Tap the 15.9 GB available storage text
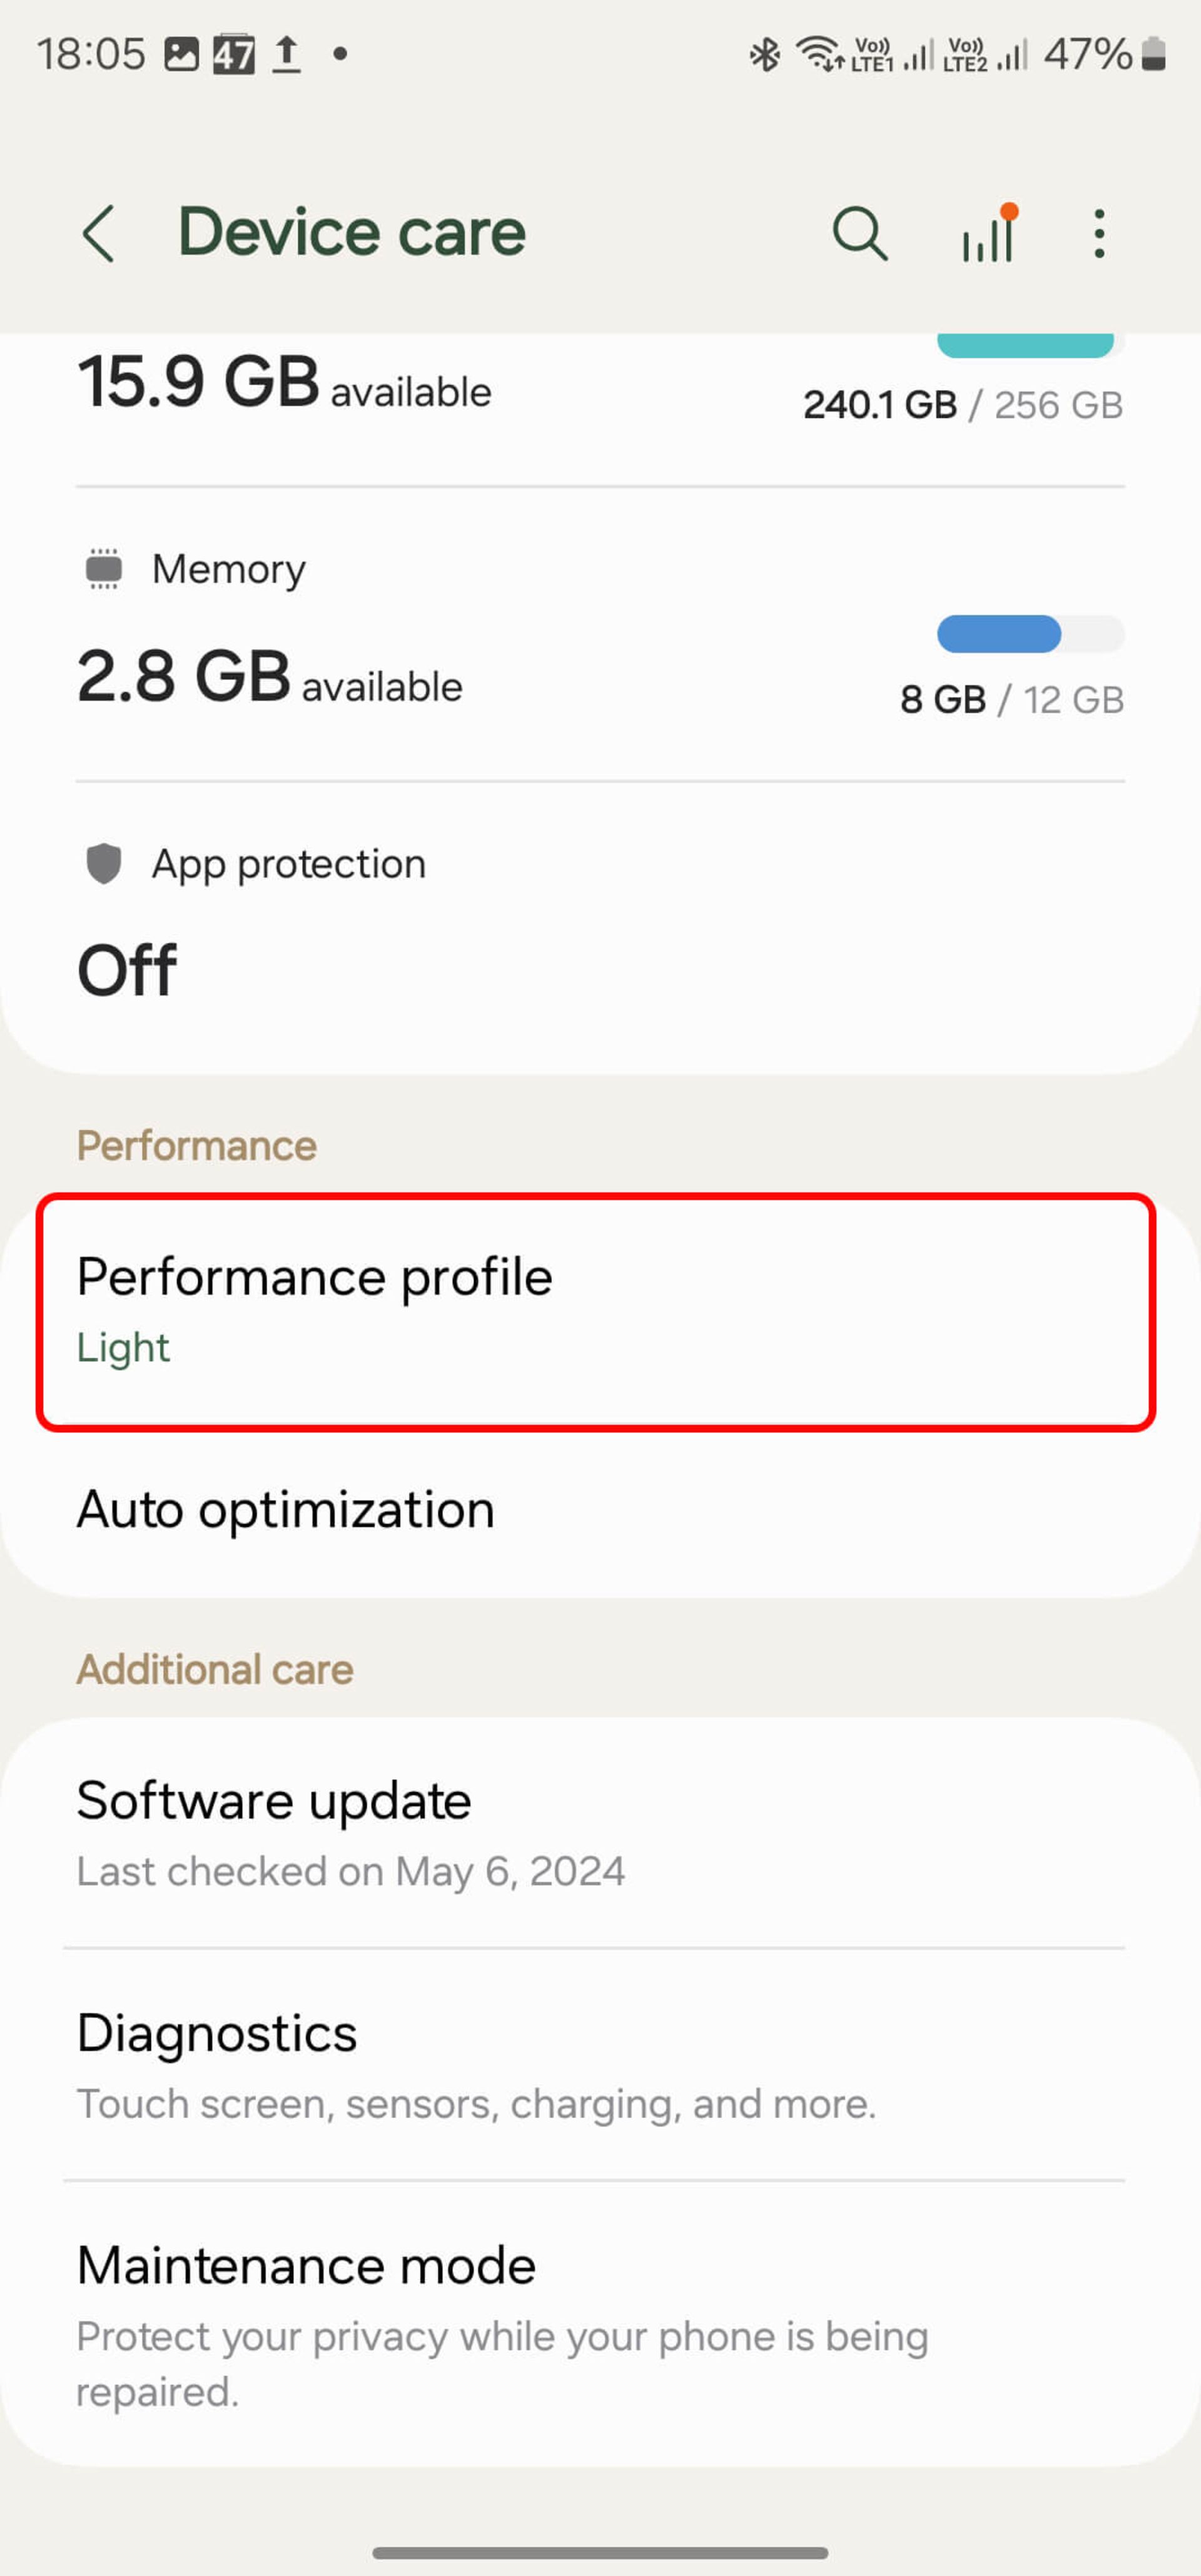Screen dimensions: 1201x2576 [x=284, y=384]
